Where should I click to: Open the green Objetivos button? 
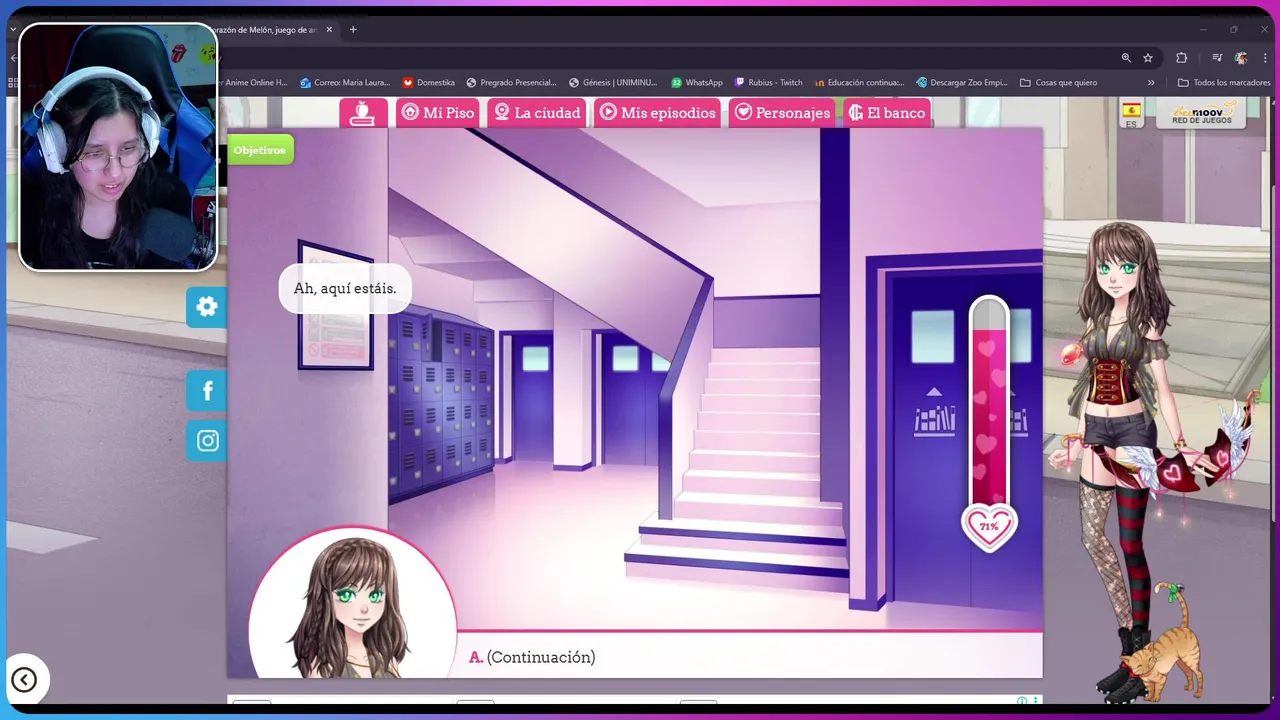point(260,150)
